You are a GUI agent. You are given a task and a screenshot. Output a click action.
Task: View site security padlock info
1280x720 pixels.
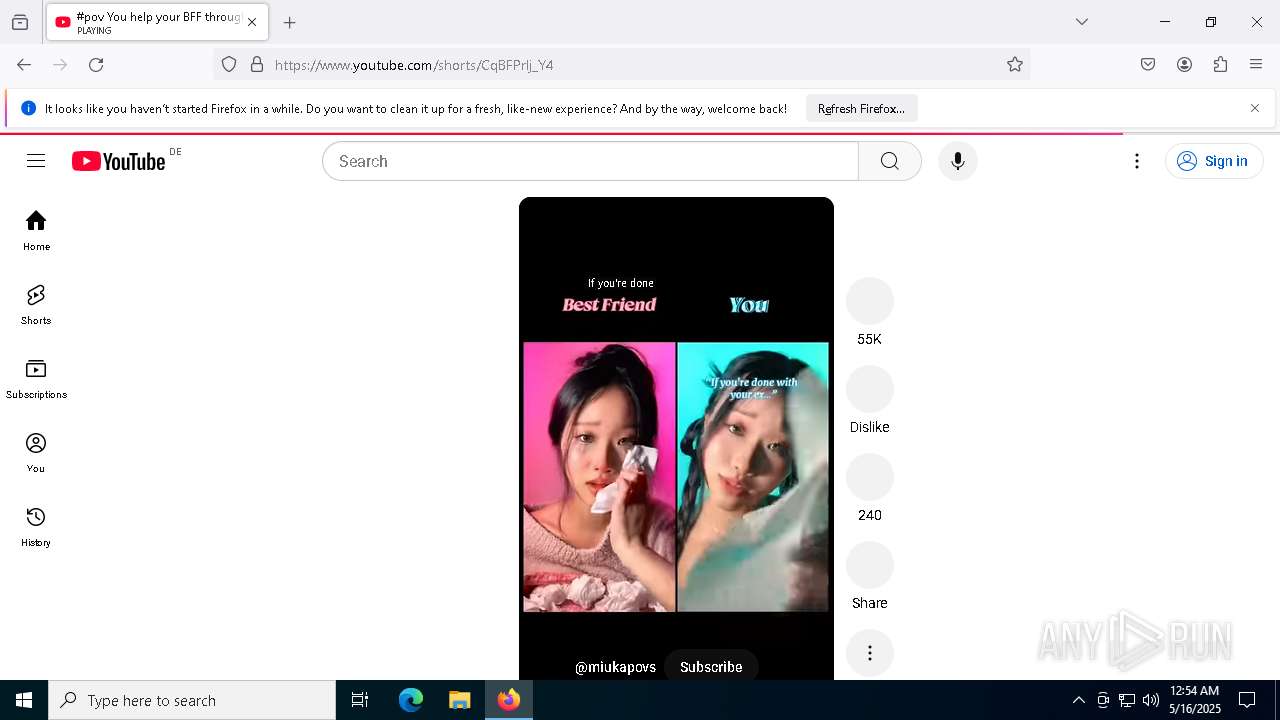pyautogui.click(x=257, y=65)
